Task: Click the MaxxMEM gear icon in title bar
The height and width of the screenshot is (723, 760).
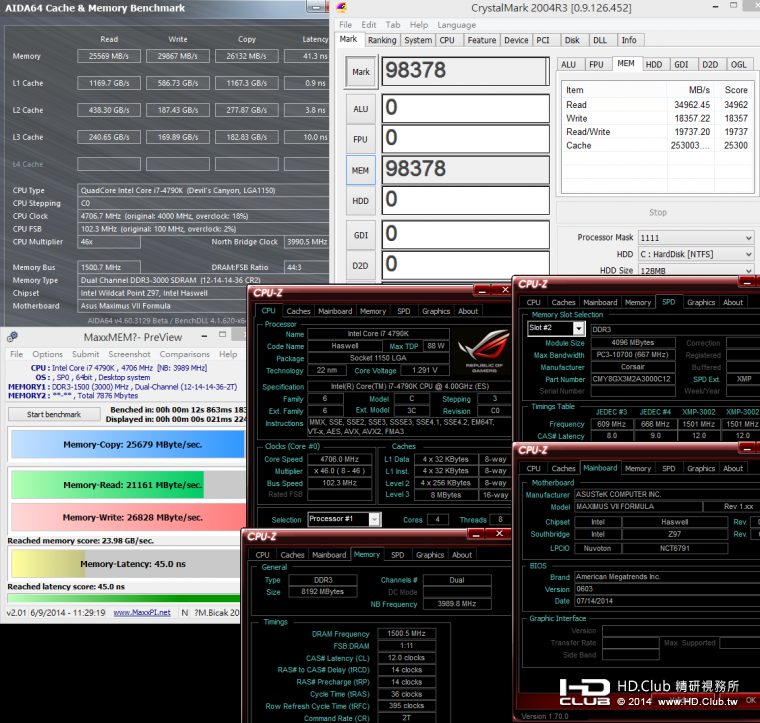Action: coord(12,337)
